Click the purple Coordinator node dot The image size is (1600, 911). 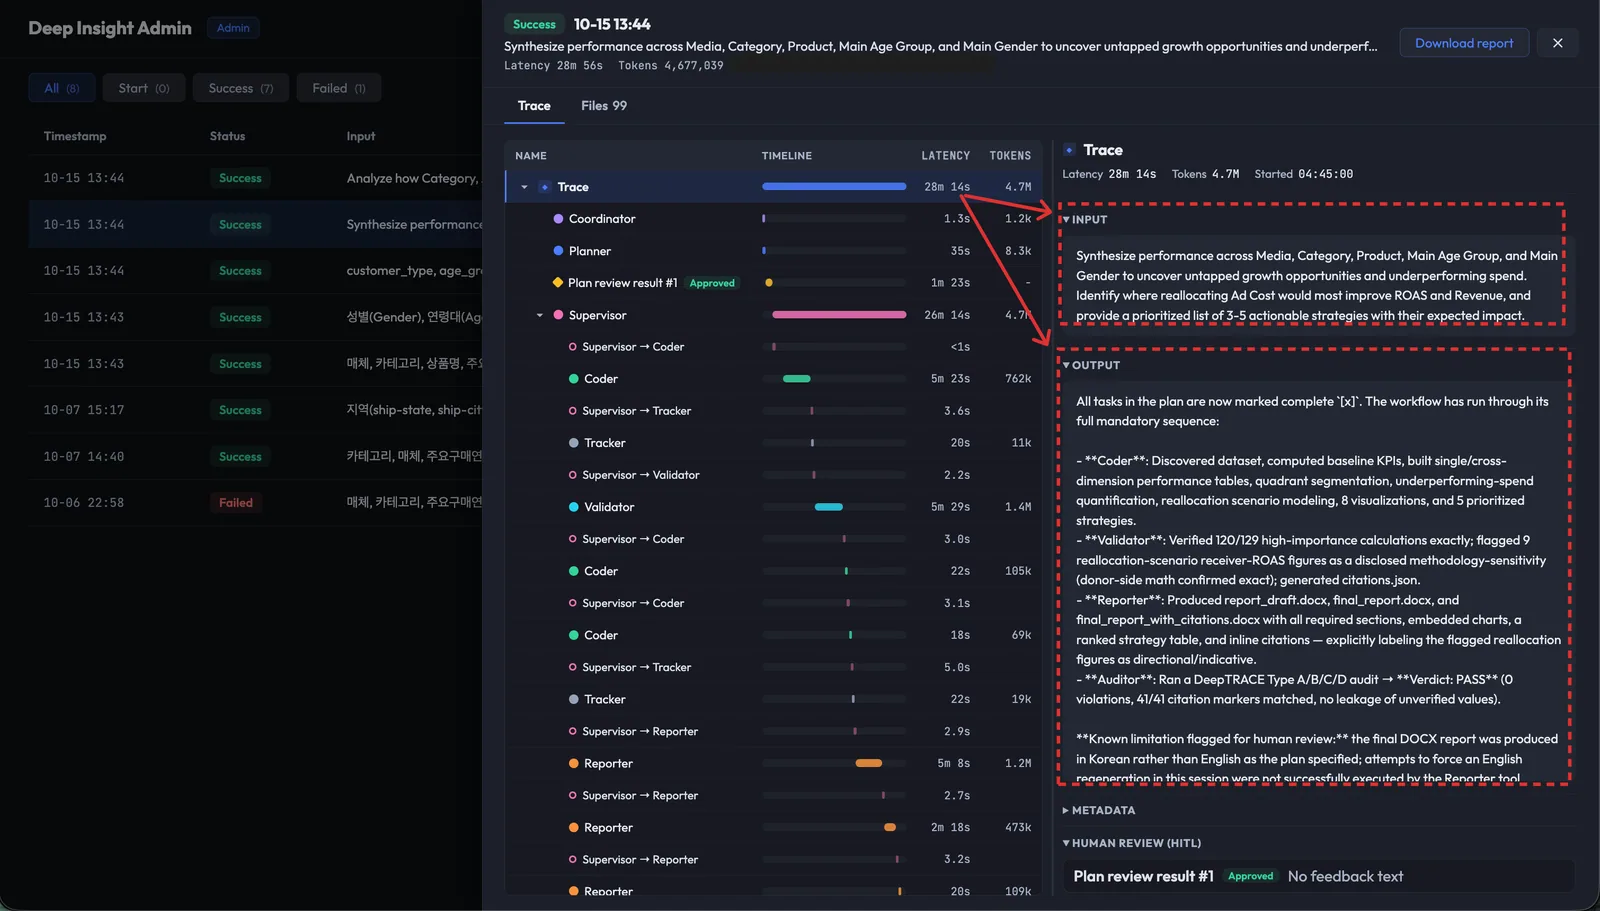(x=558, y=219)
